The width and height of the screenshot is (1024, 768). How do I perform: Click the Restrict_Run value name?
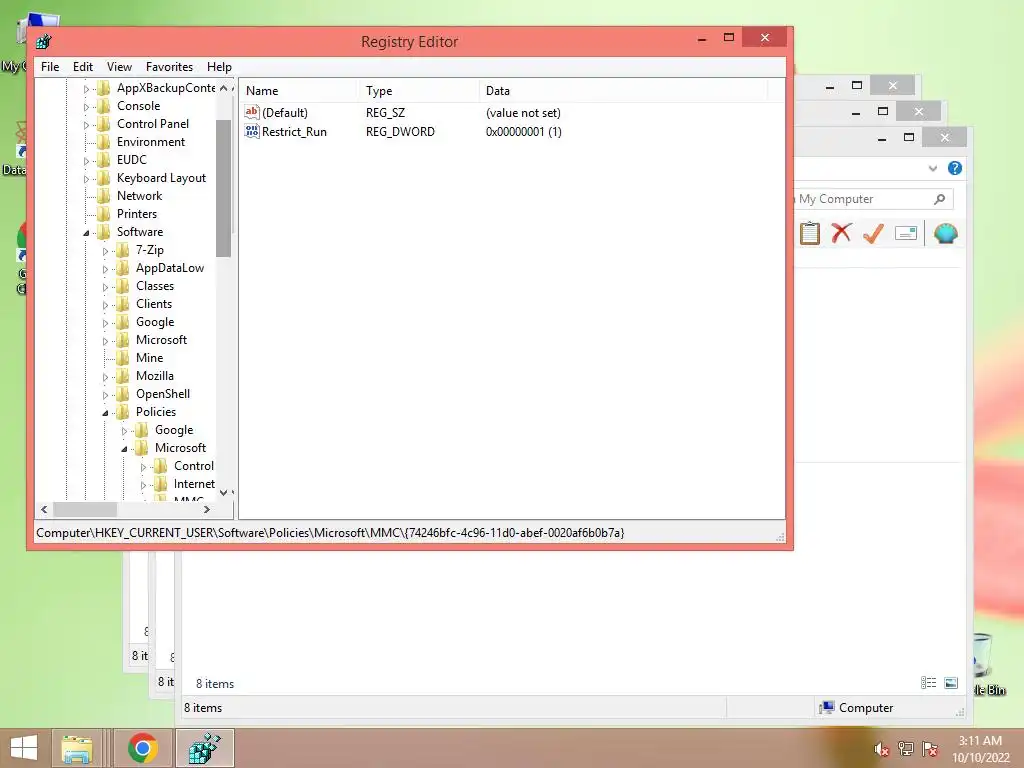coord(294,131)
